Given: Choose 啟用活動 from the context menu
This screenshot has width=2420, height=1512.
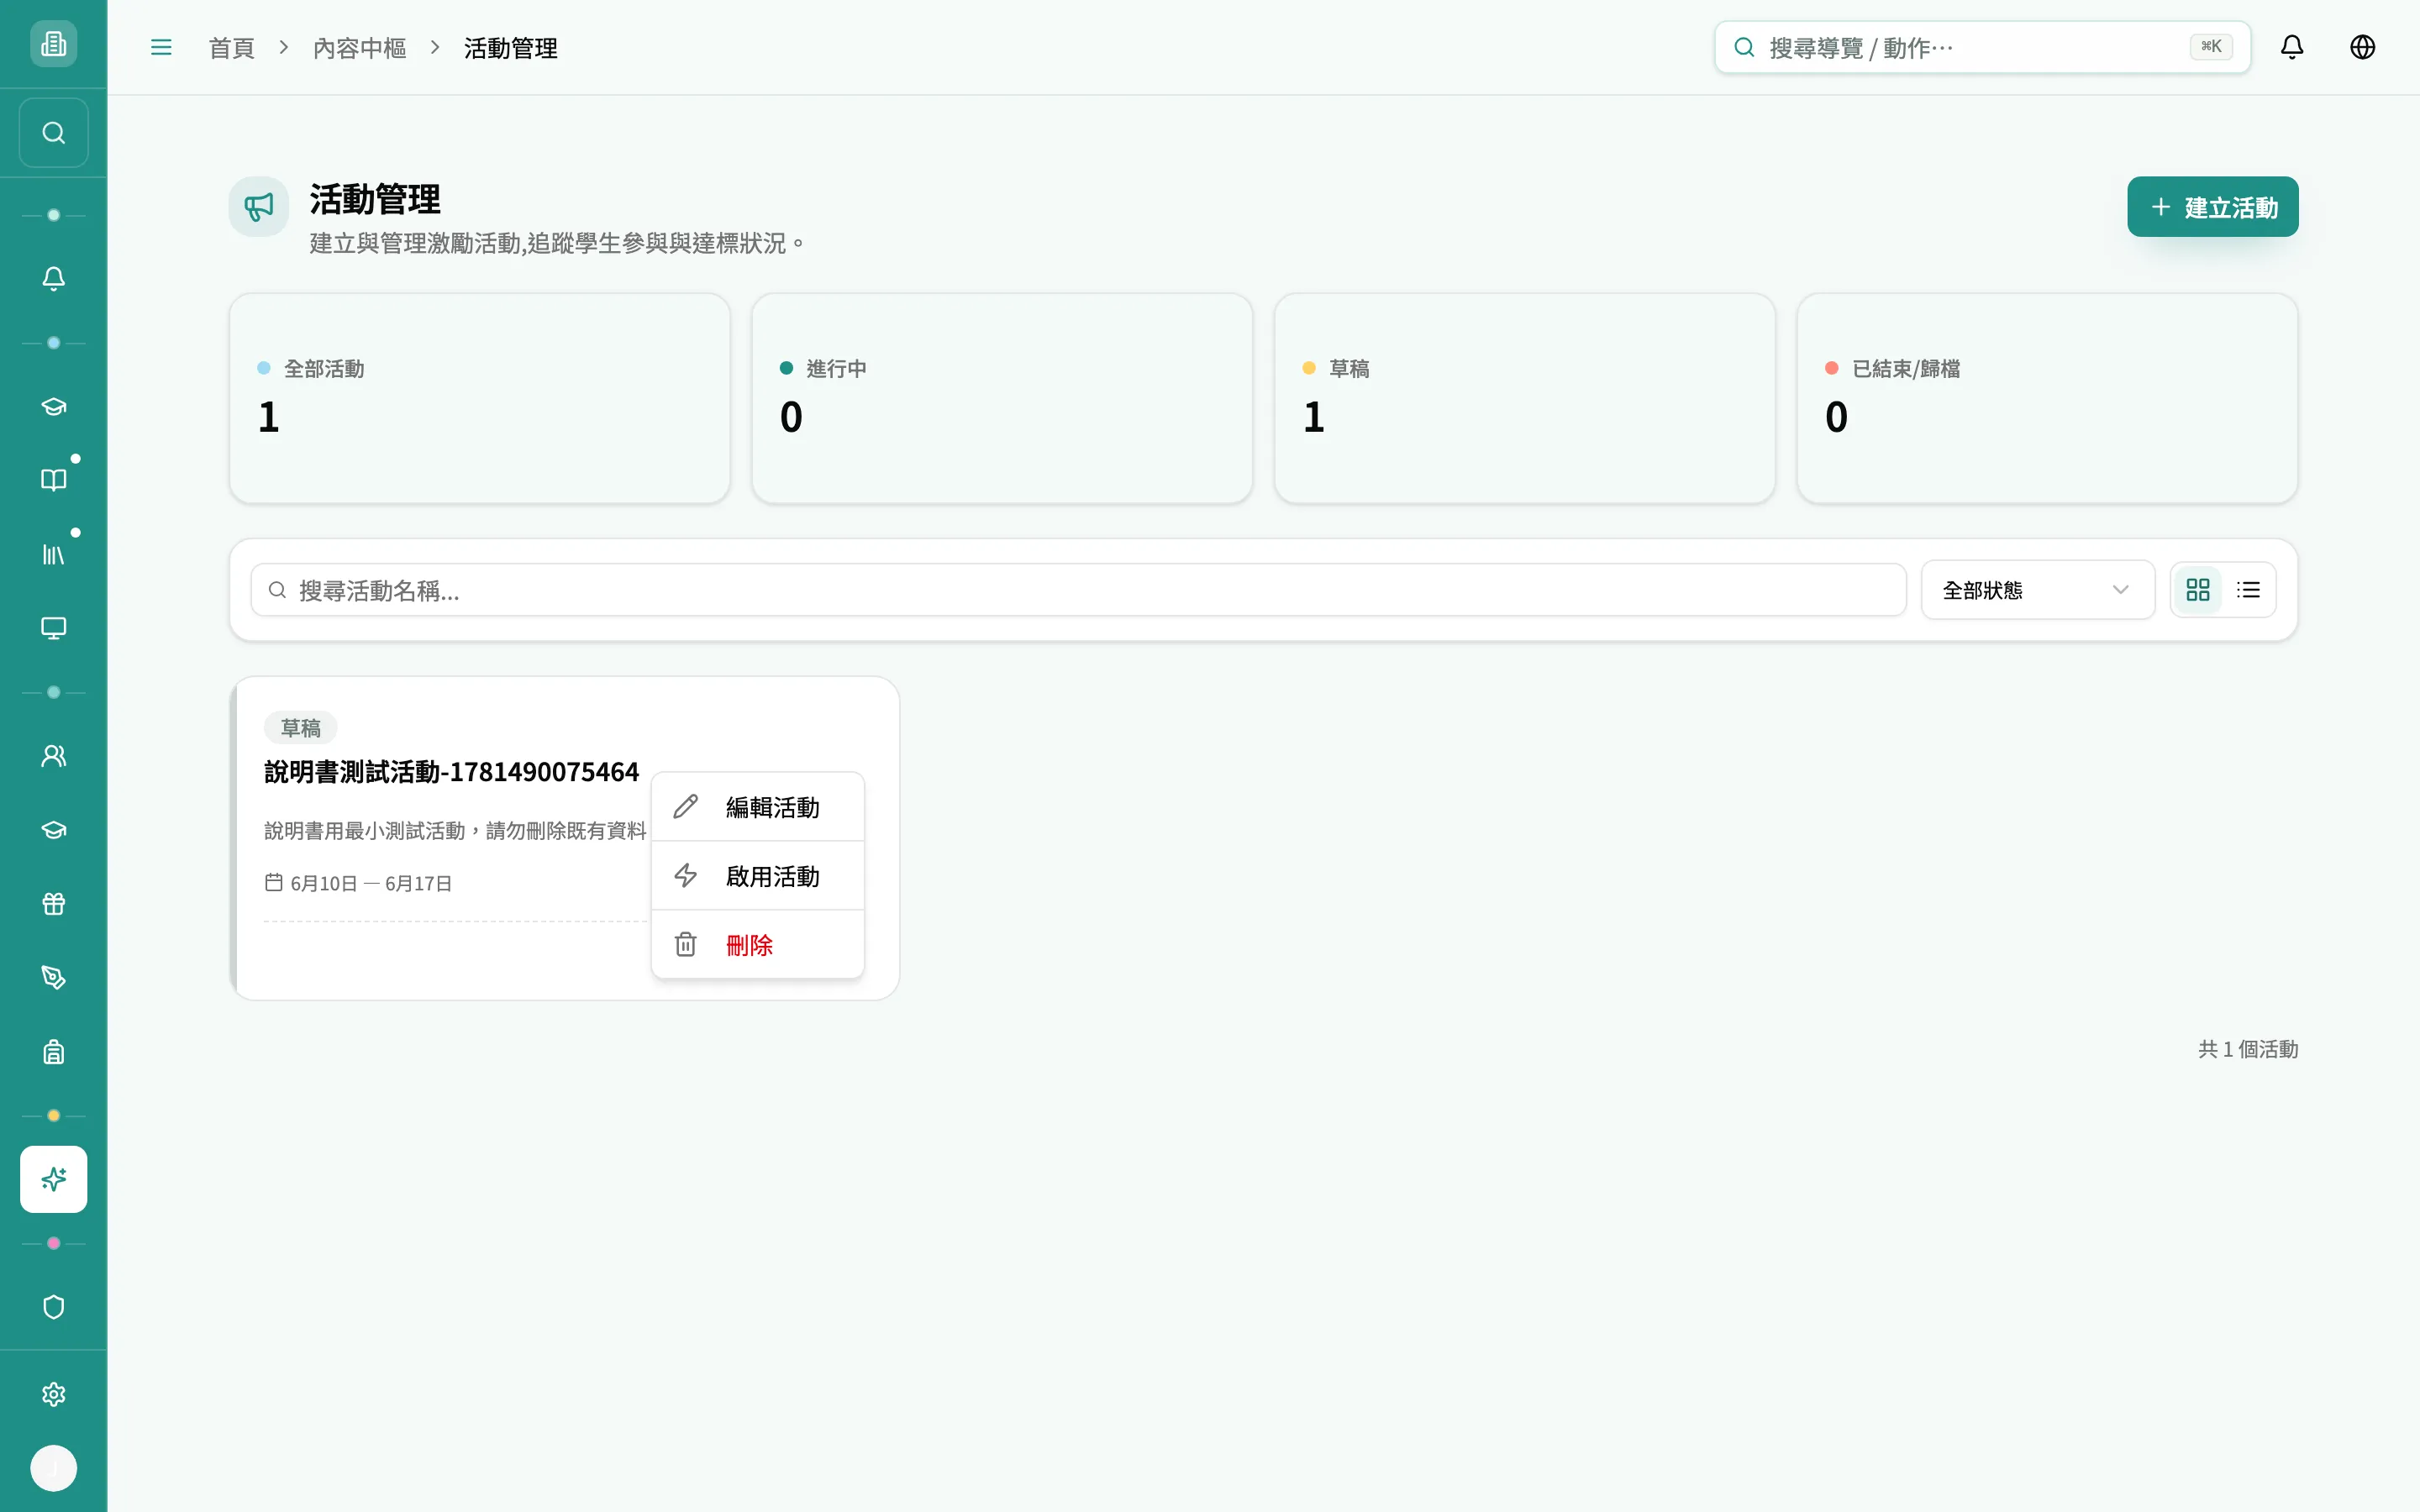Looking at the screenshot, I should (757, 876).
